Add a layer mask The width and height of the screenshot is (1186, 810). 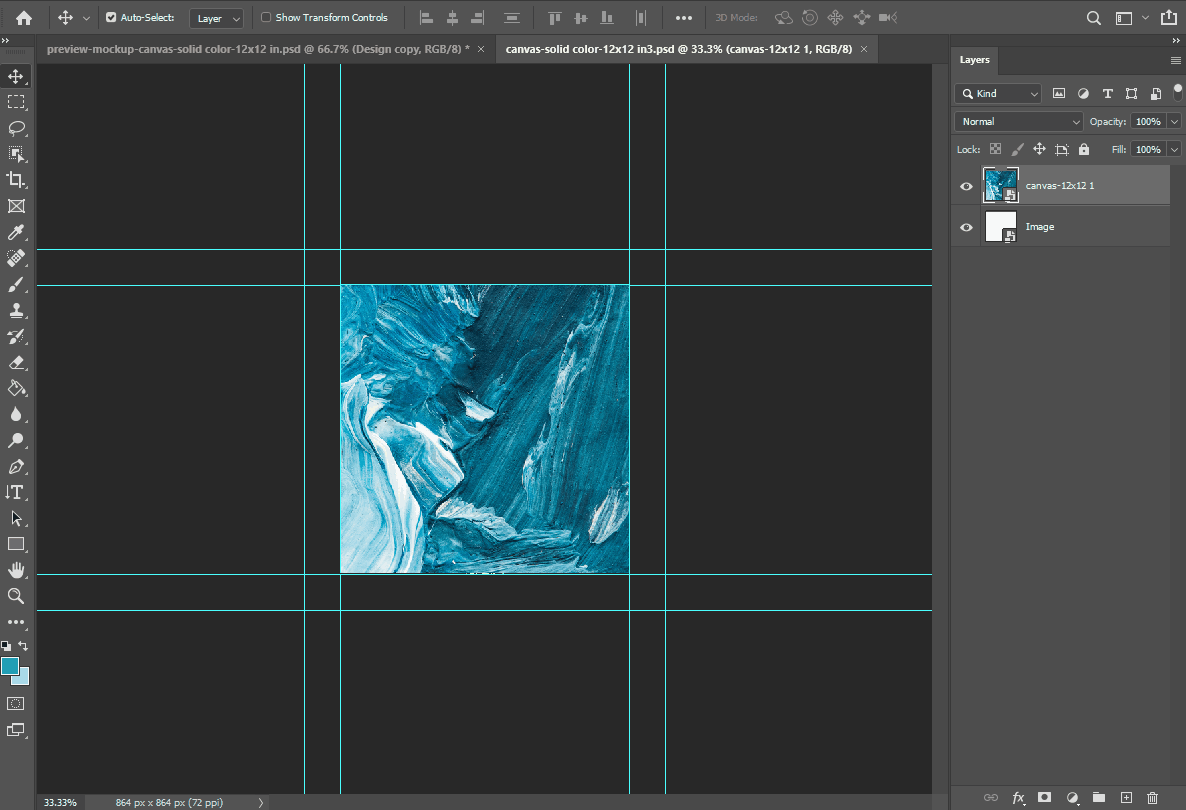[x=1045, y=798]
